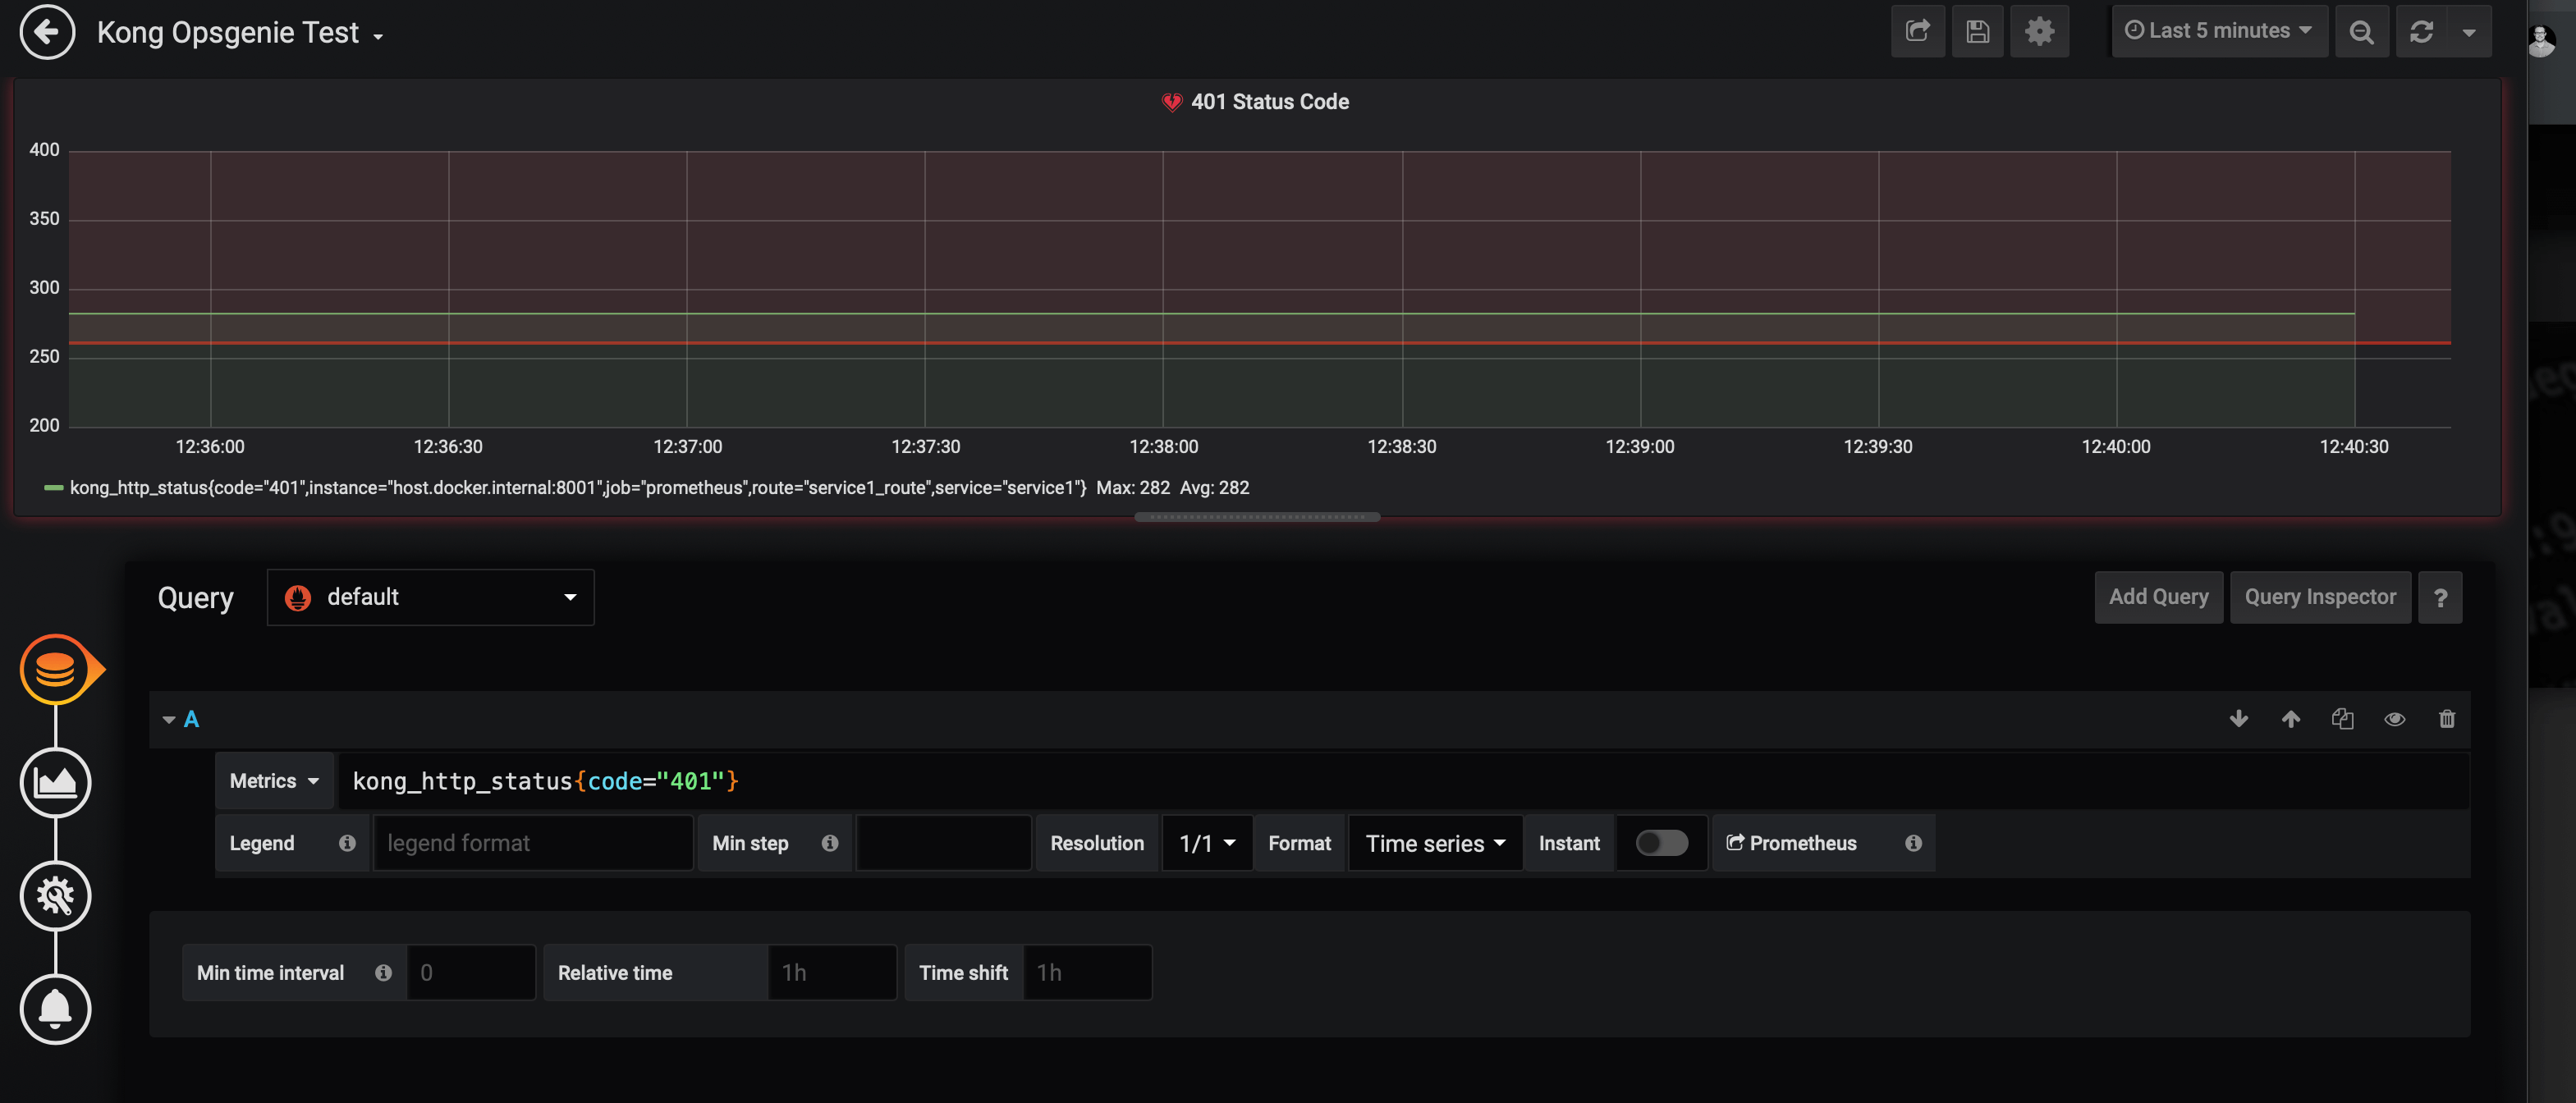Screen dimensions: 2576x1103
Task: Open dashboard settings gear icon
Action: click(2039, 32)
